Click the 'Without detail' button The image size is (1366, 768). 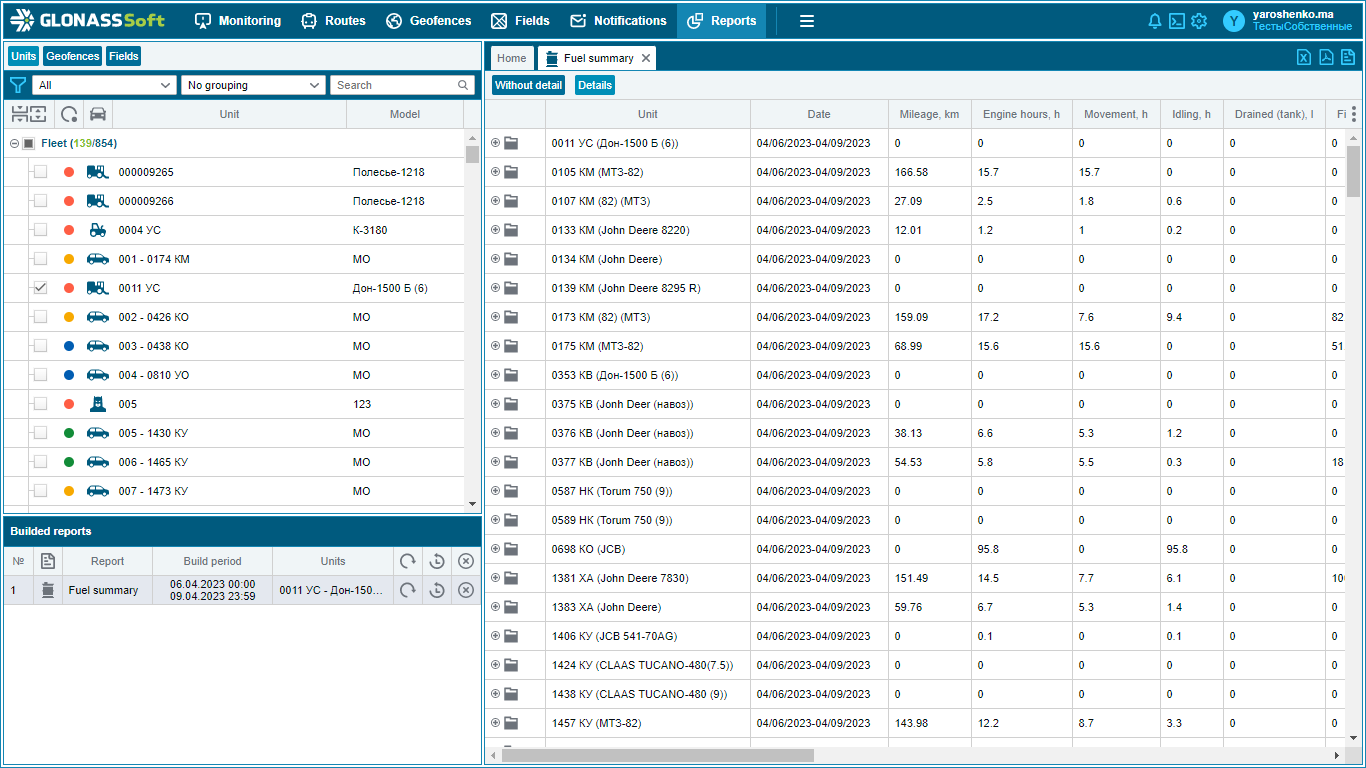[x=528, y=85]
